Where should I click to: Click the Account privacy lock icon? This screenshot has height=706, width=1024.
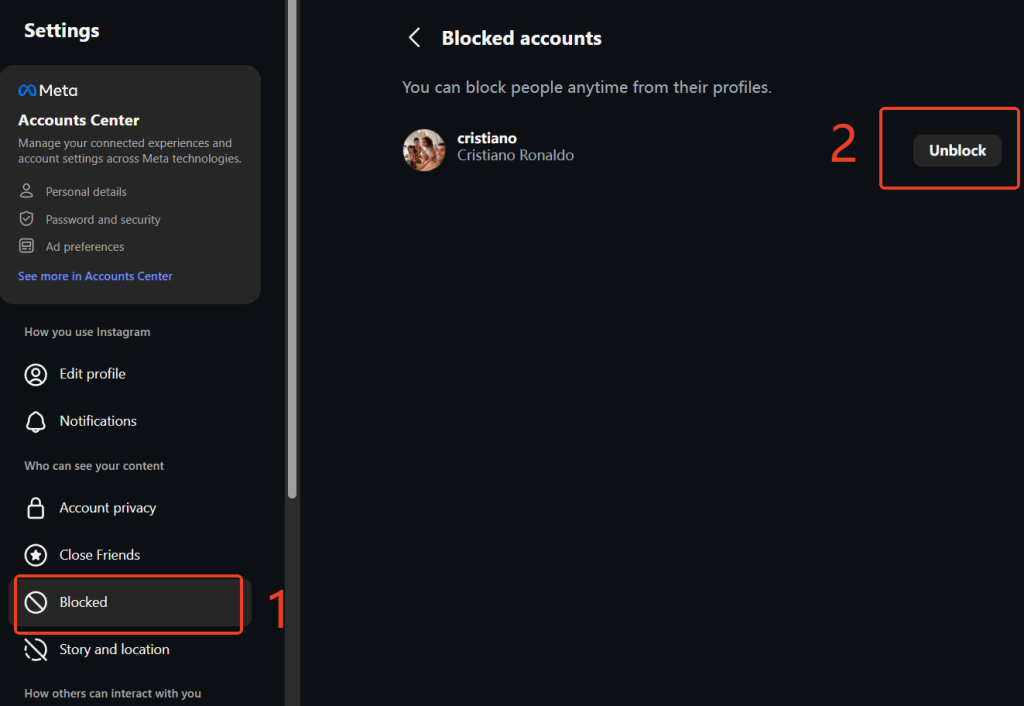[35, 507]
